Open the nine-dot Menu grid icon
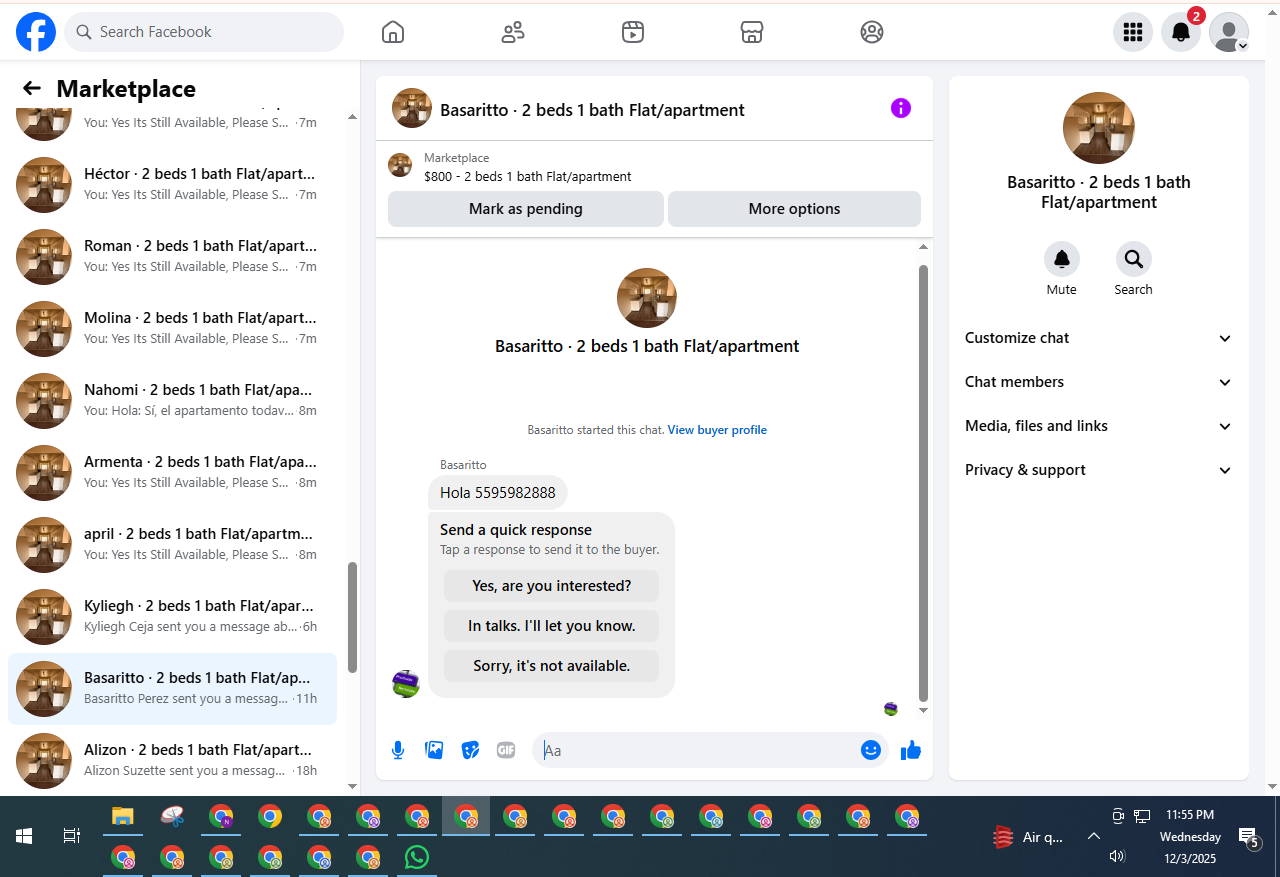The image size is (1280, 877). (x=1133, y=32)
